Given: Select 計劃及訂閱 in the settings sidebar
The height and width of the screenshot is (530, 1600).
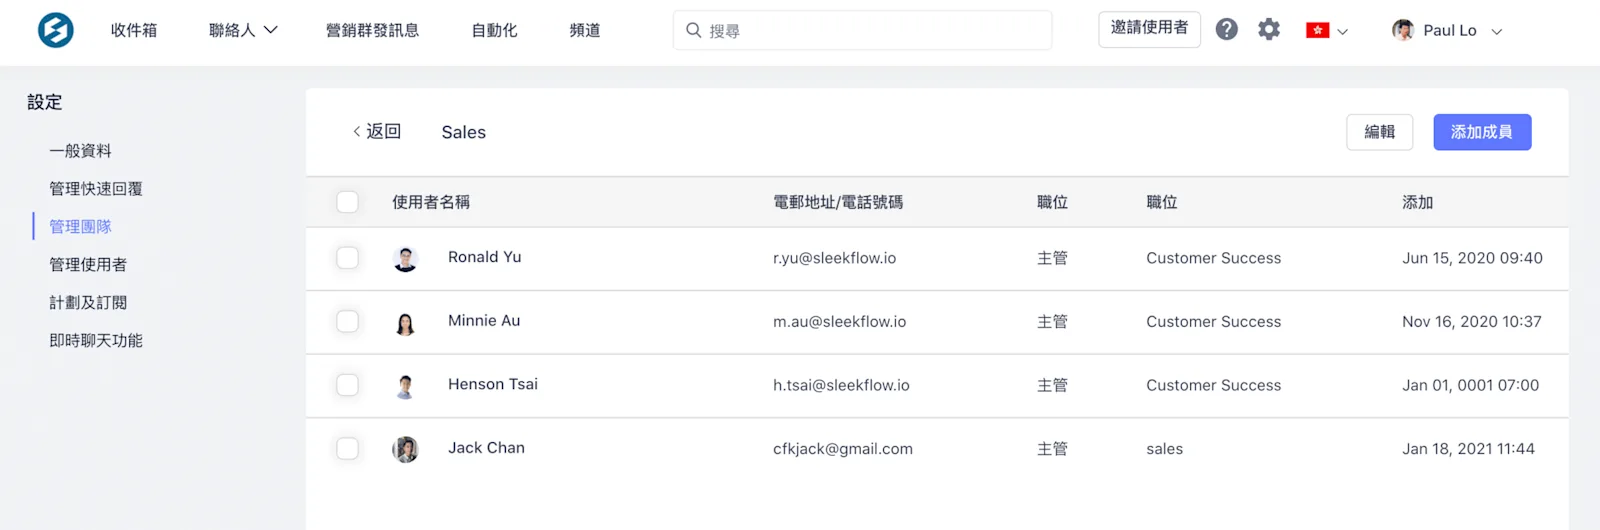Looking at the screenshot, I should 88,302.
